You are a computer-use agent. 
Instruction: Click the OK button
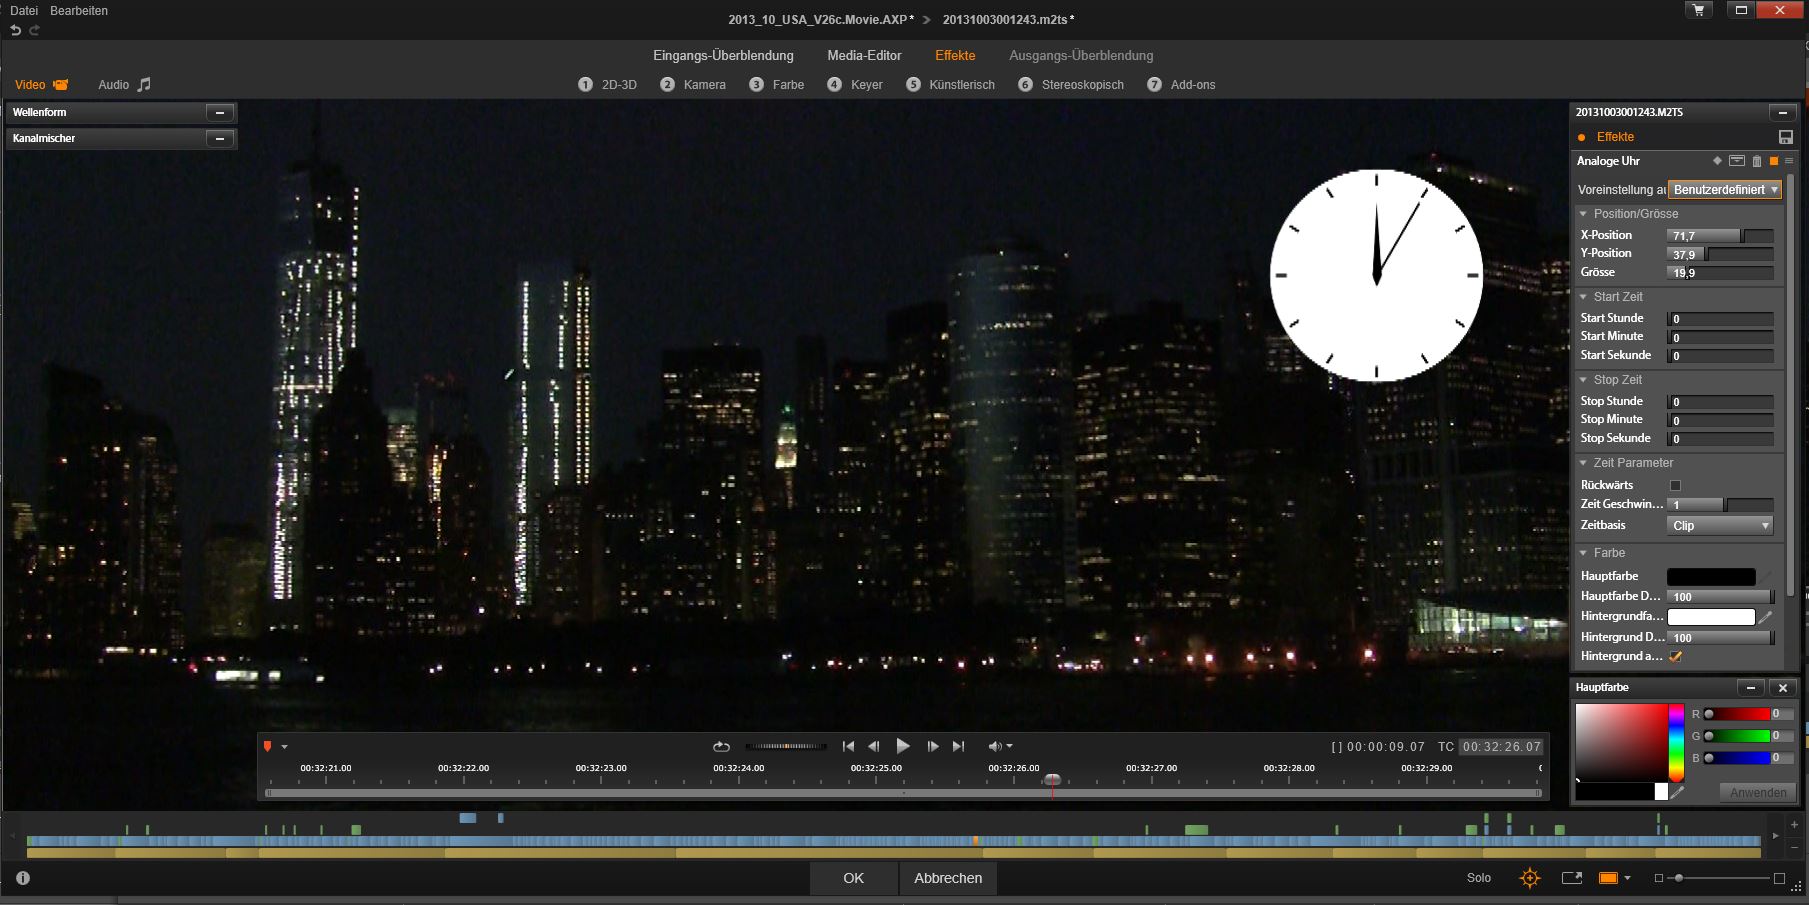point(853,878)
